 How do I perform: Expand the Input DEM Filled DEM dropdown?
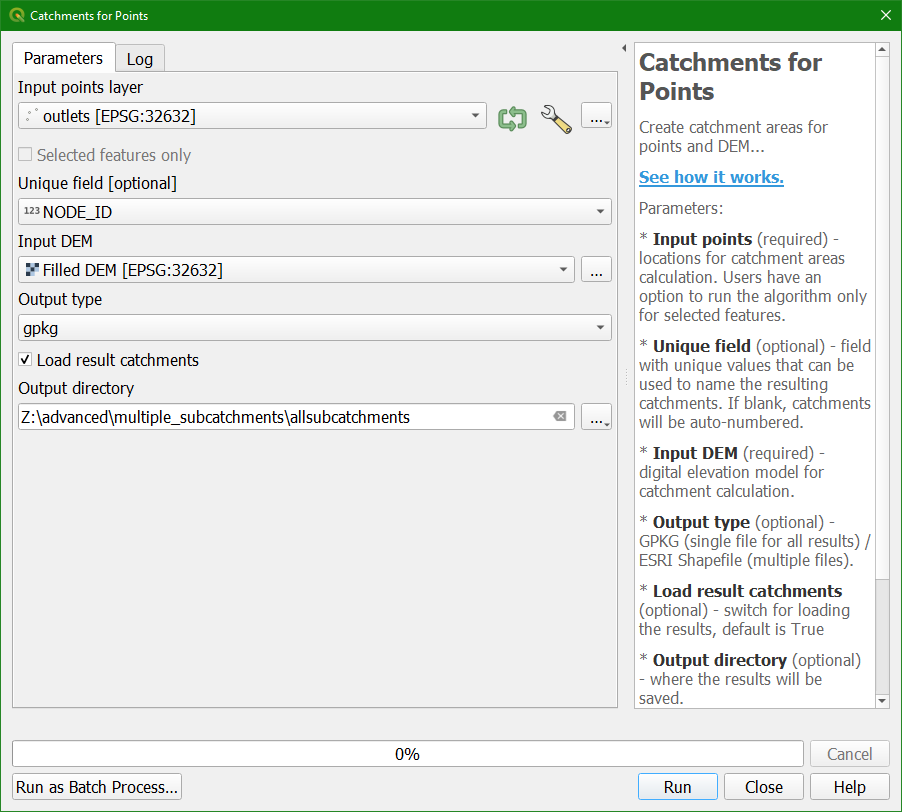562,270
